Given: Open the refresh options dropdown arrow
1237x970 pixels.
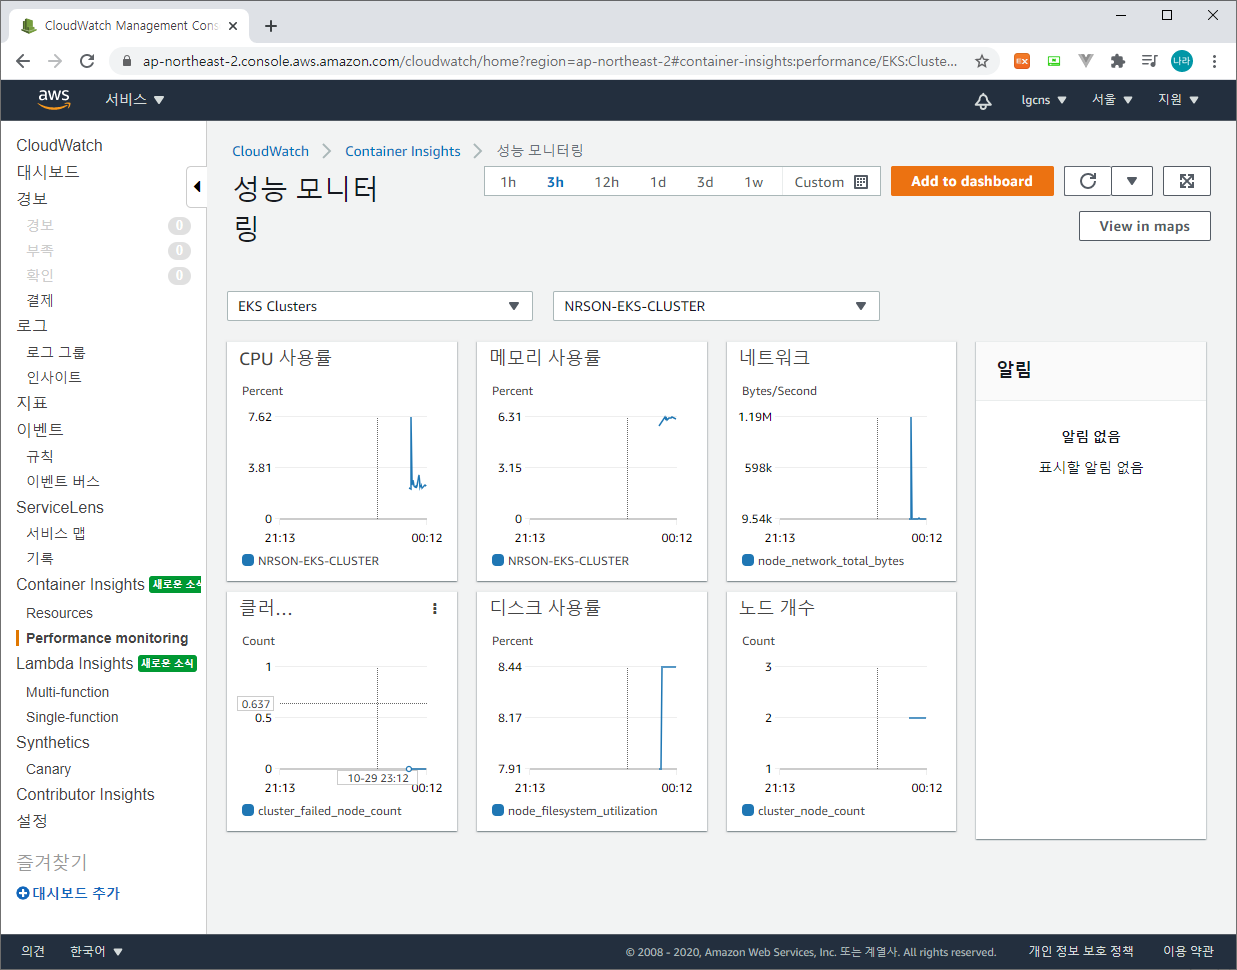Looking at the screenshot, I should coord(1132,181).
